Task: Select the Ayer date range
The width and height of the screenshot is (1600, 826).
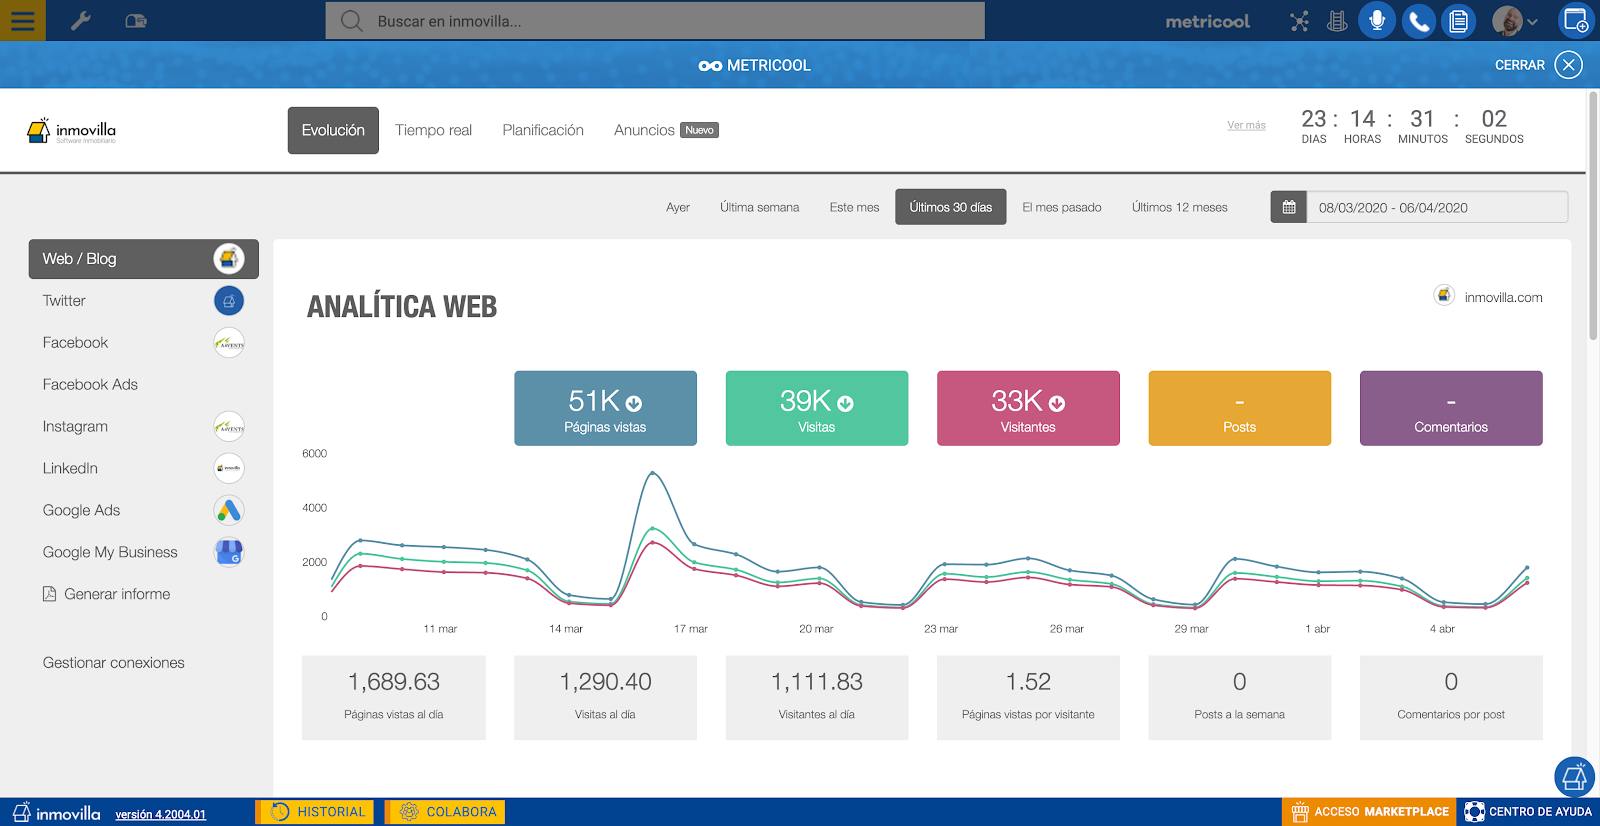Action: [678, 207]
